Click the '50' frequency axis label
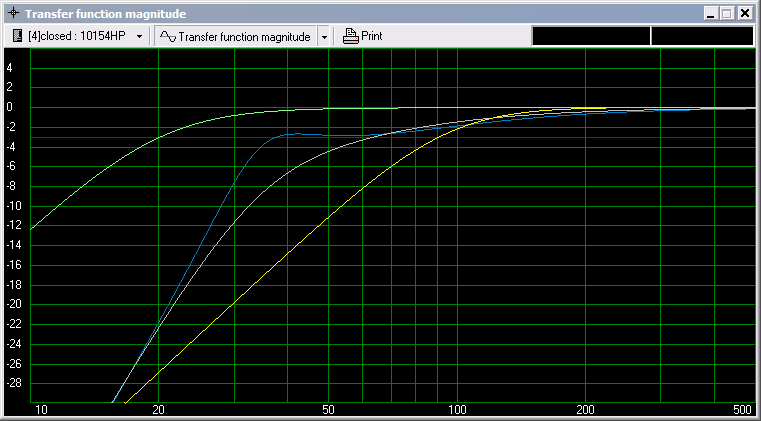This screenshot has height=421, width=761. [x=329, y=410]
